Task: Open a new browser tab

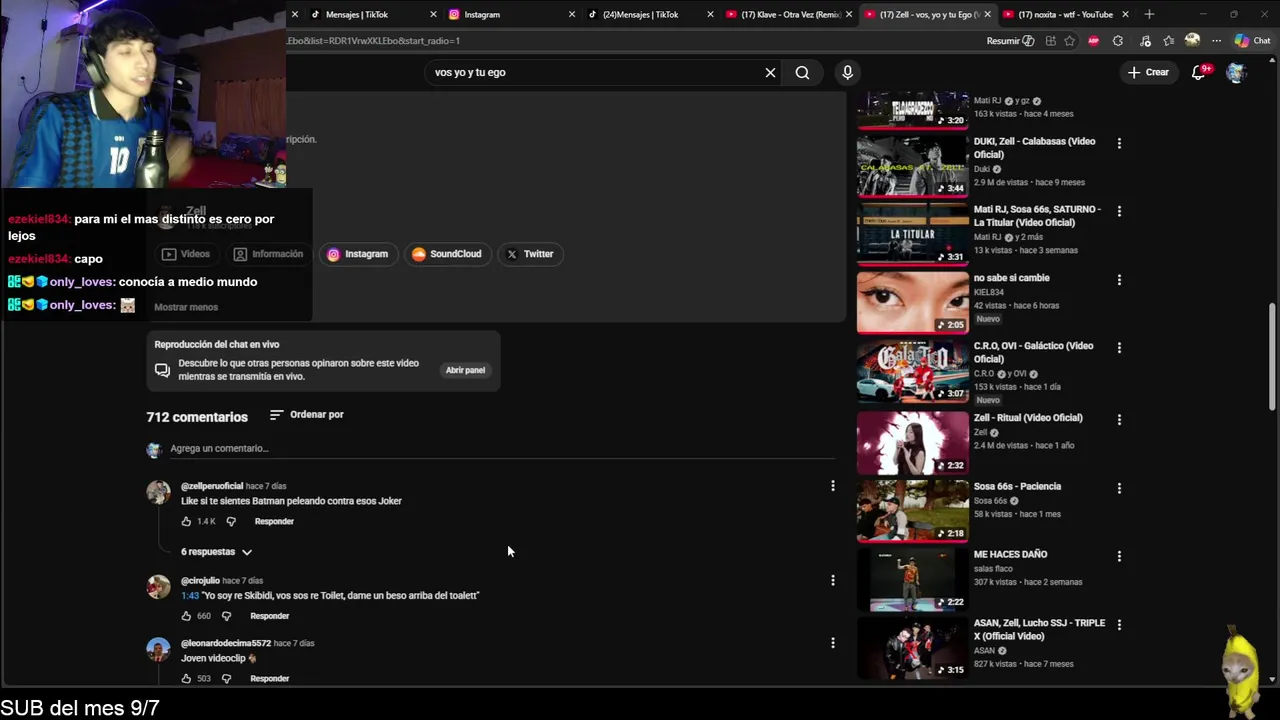Action: pos(1149,14)
